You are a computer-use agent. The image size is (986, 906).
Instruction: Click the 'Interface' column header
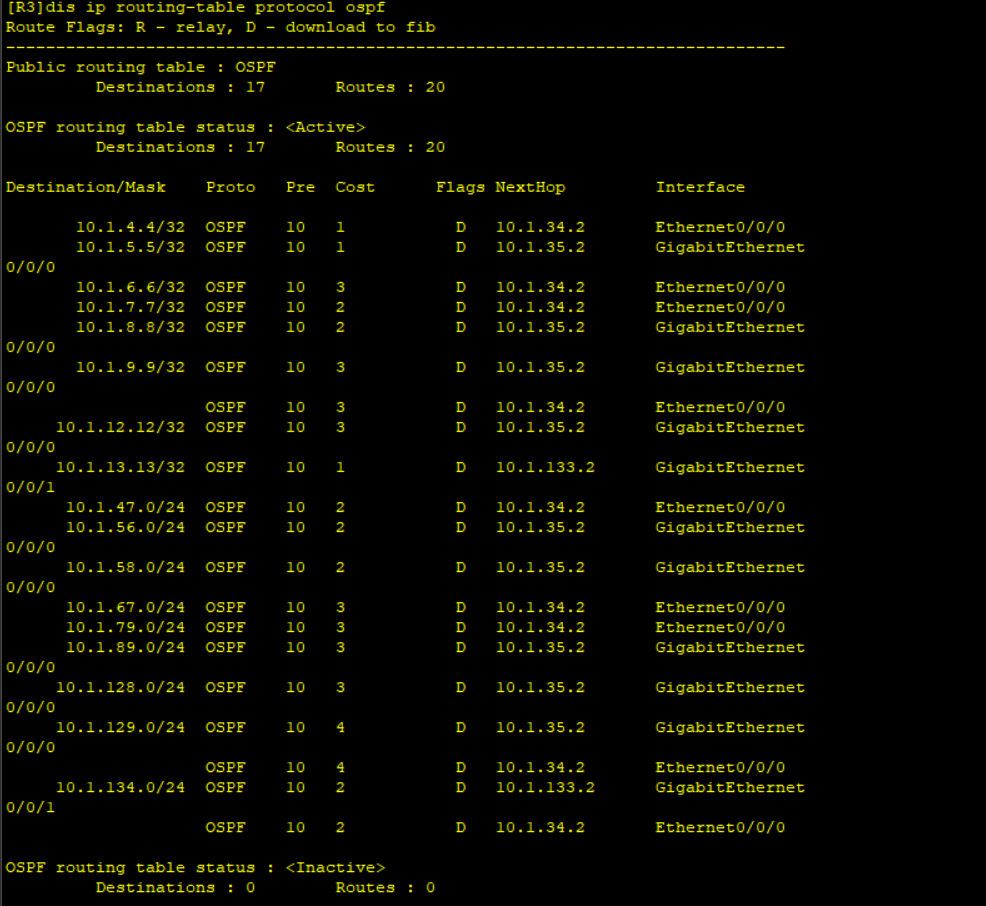701,187
